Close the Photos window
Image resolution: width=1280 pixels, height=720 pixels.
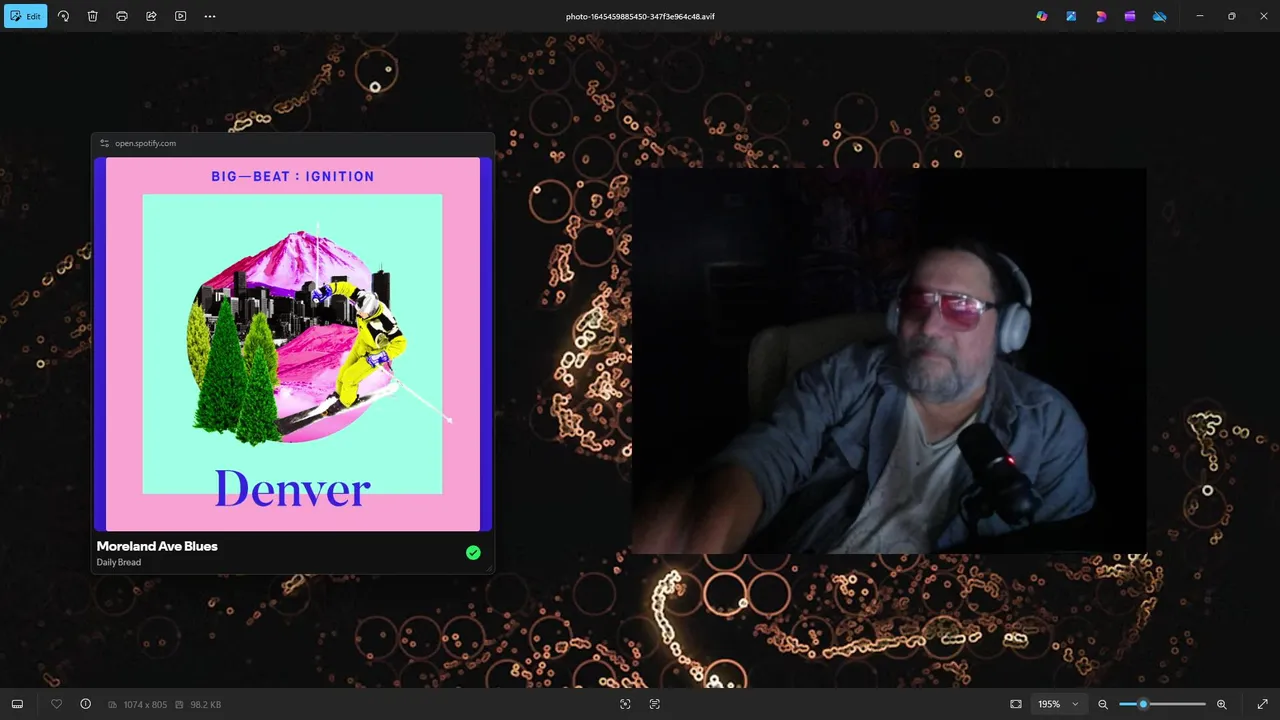[x=1263, y=16]
